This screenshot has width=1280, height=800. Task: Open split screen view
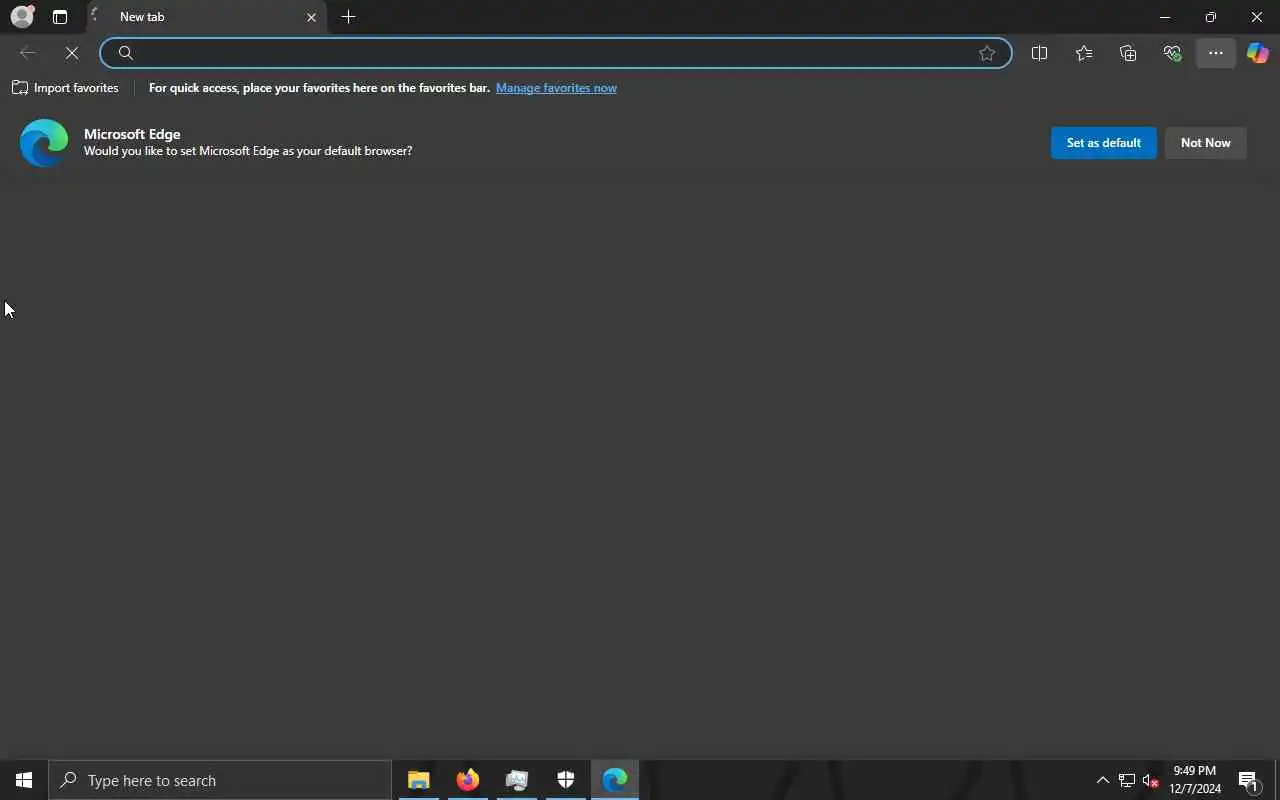coord(1039,53)
